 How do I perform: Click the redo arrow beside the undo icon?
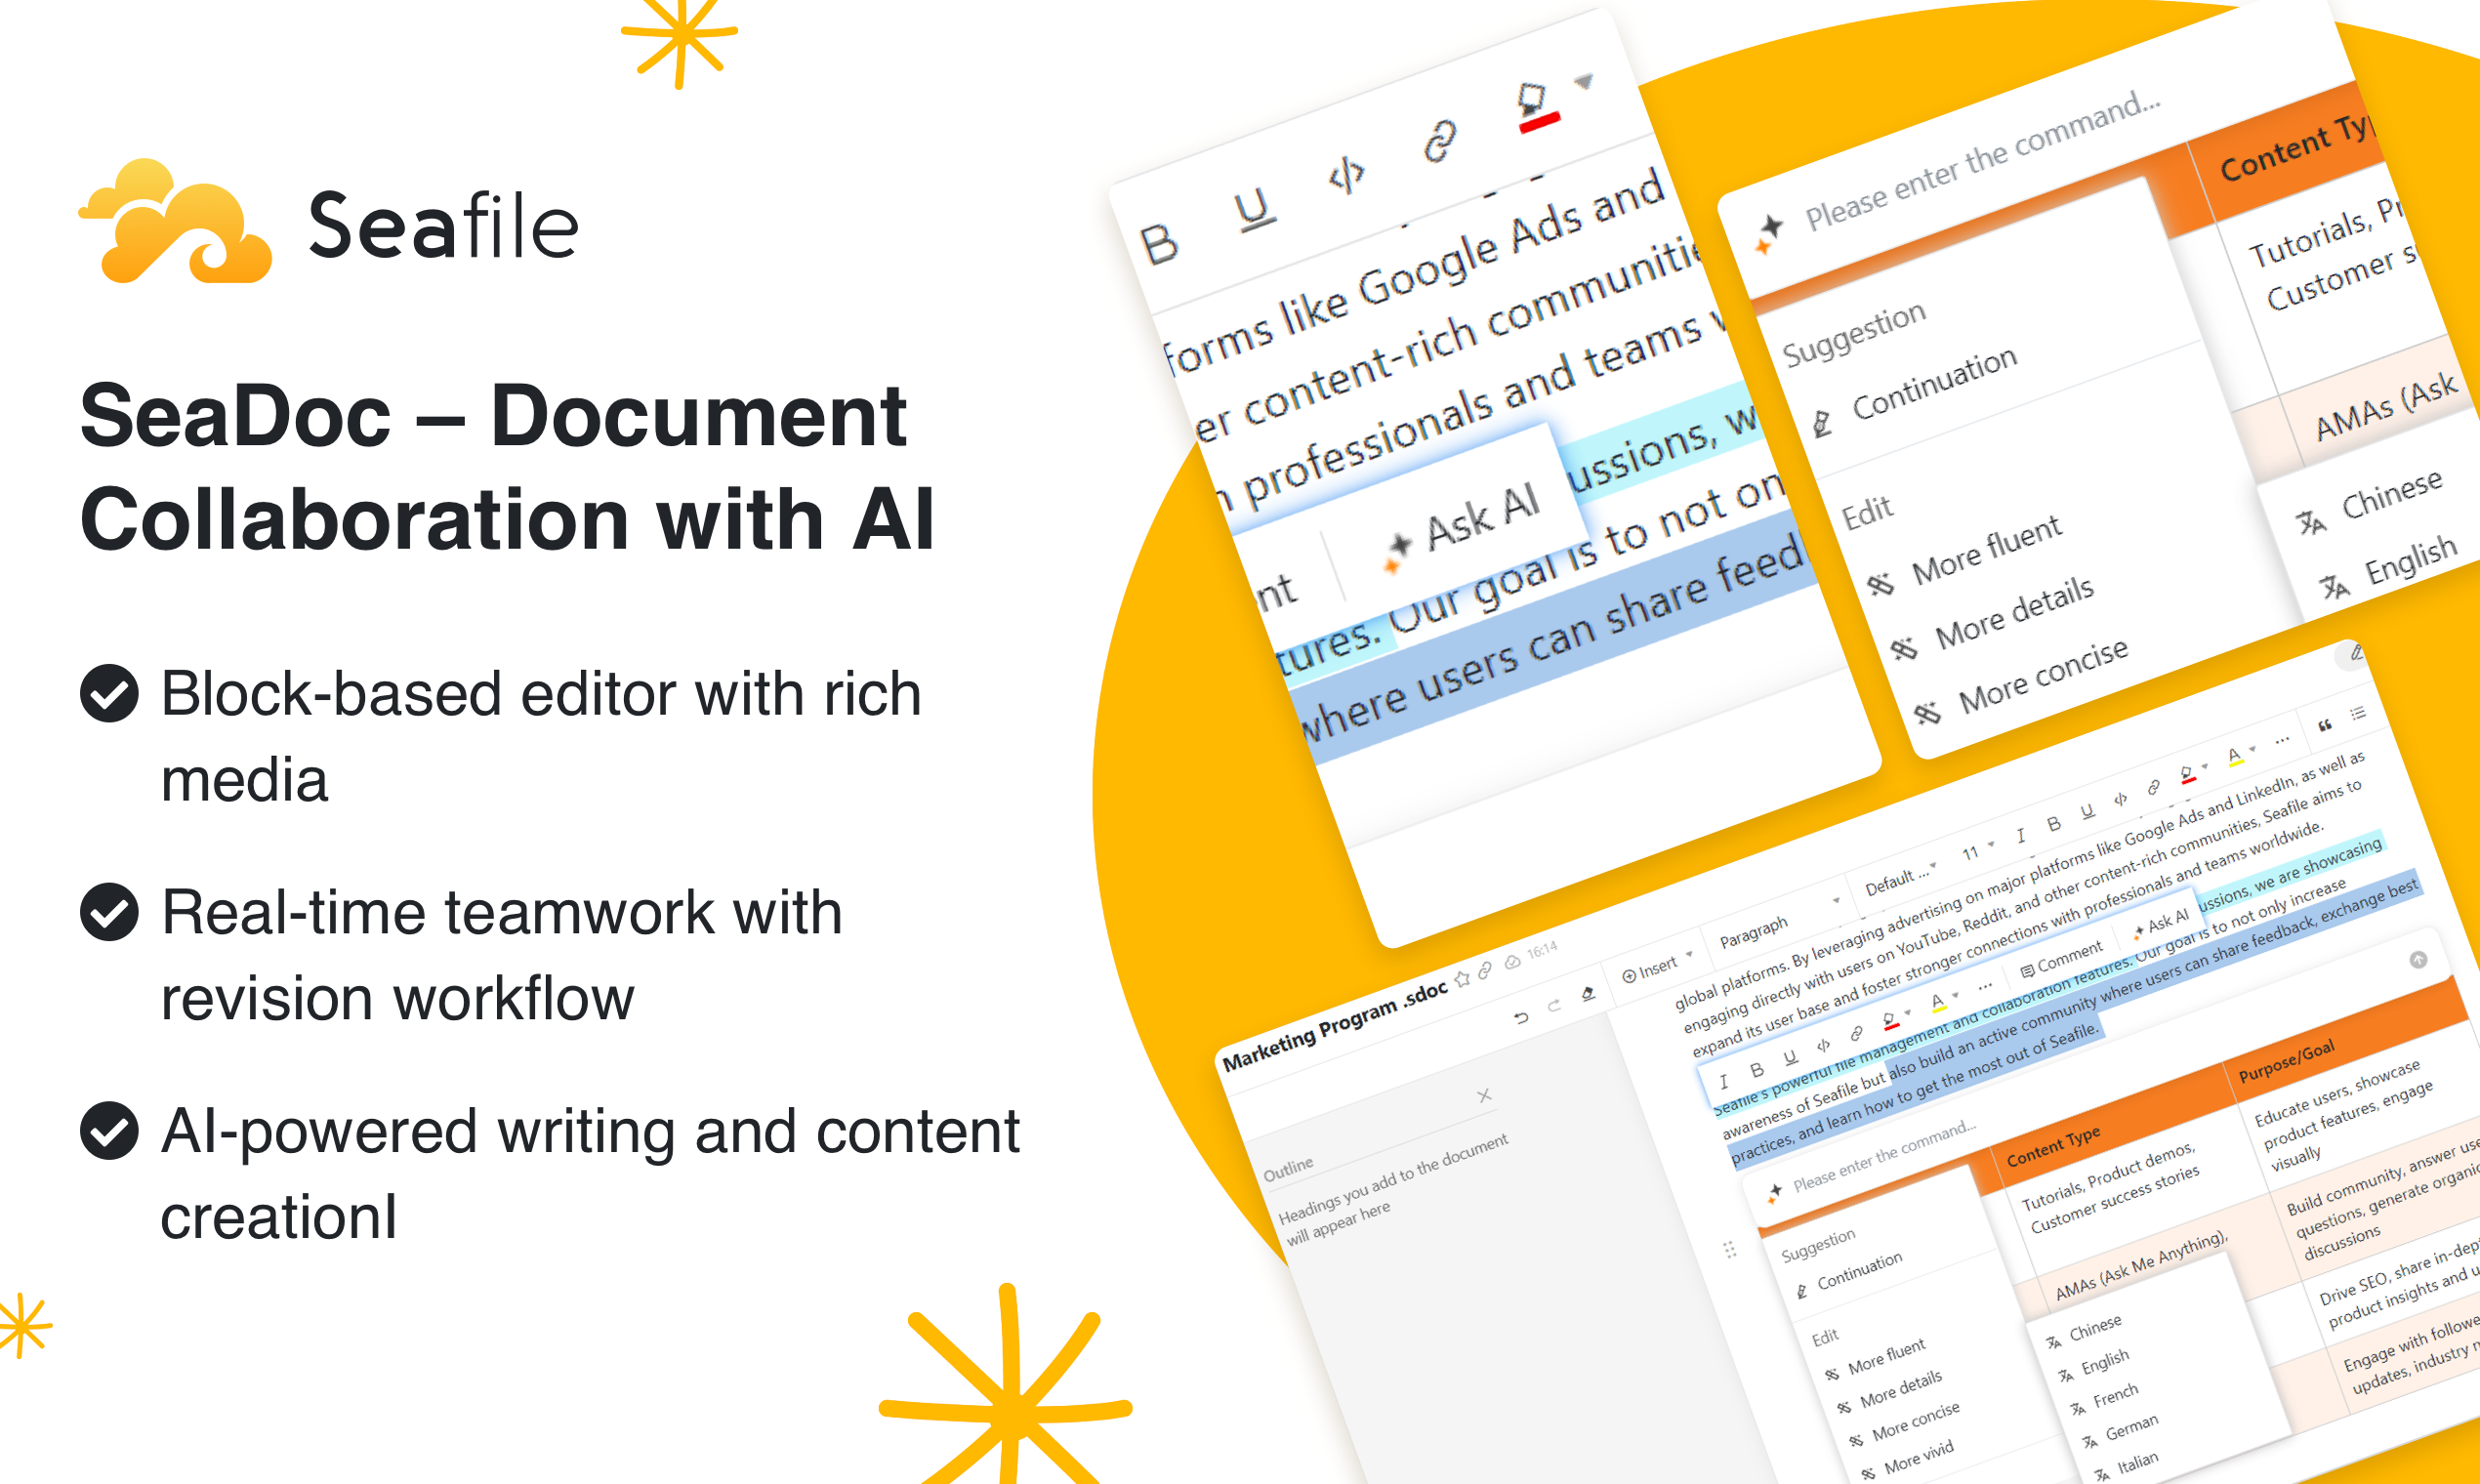coord(1554,1006)
